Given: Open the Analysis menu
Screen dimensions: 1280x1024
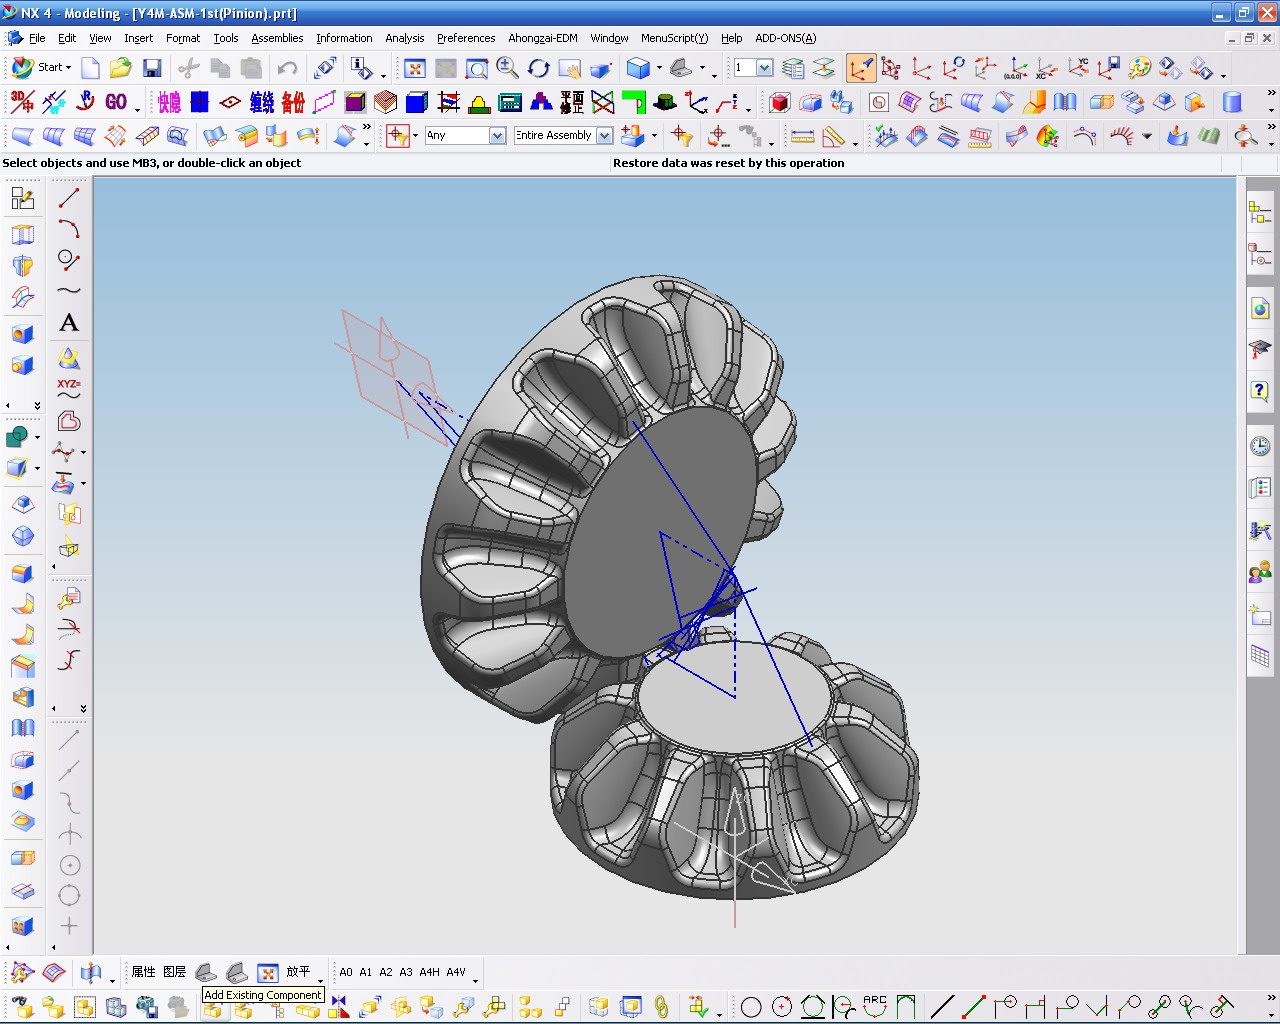Looking at the screenshot, I should [x=405, y=38].
